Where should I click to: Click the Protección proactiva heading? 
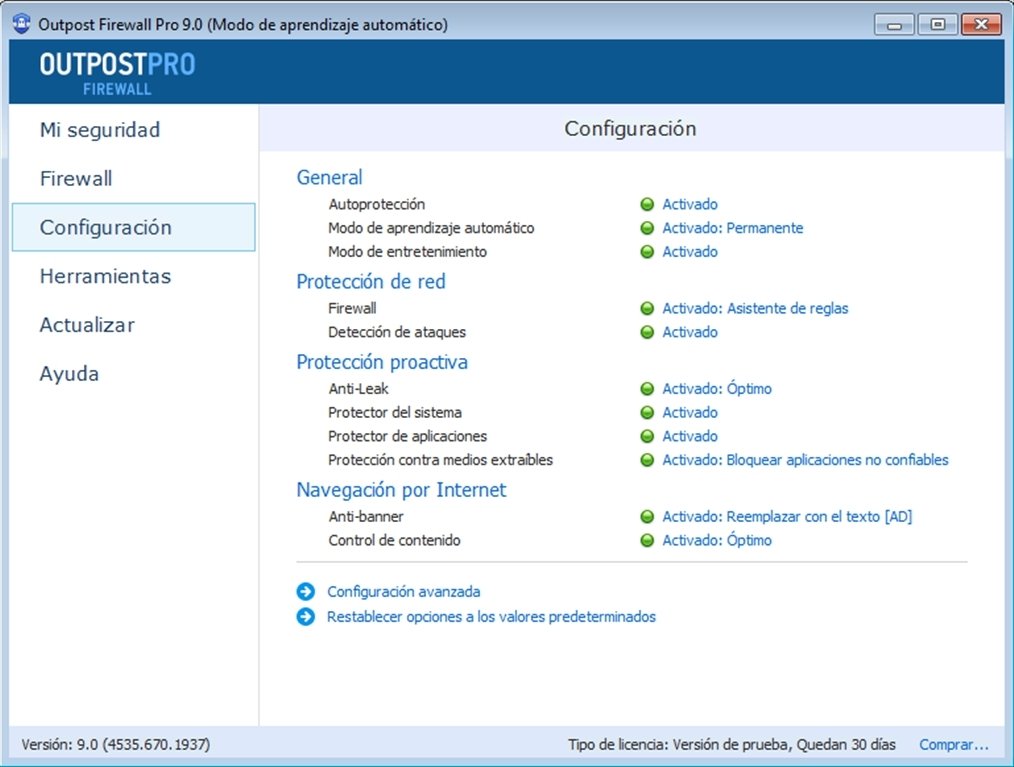coord(382,362)
